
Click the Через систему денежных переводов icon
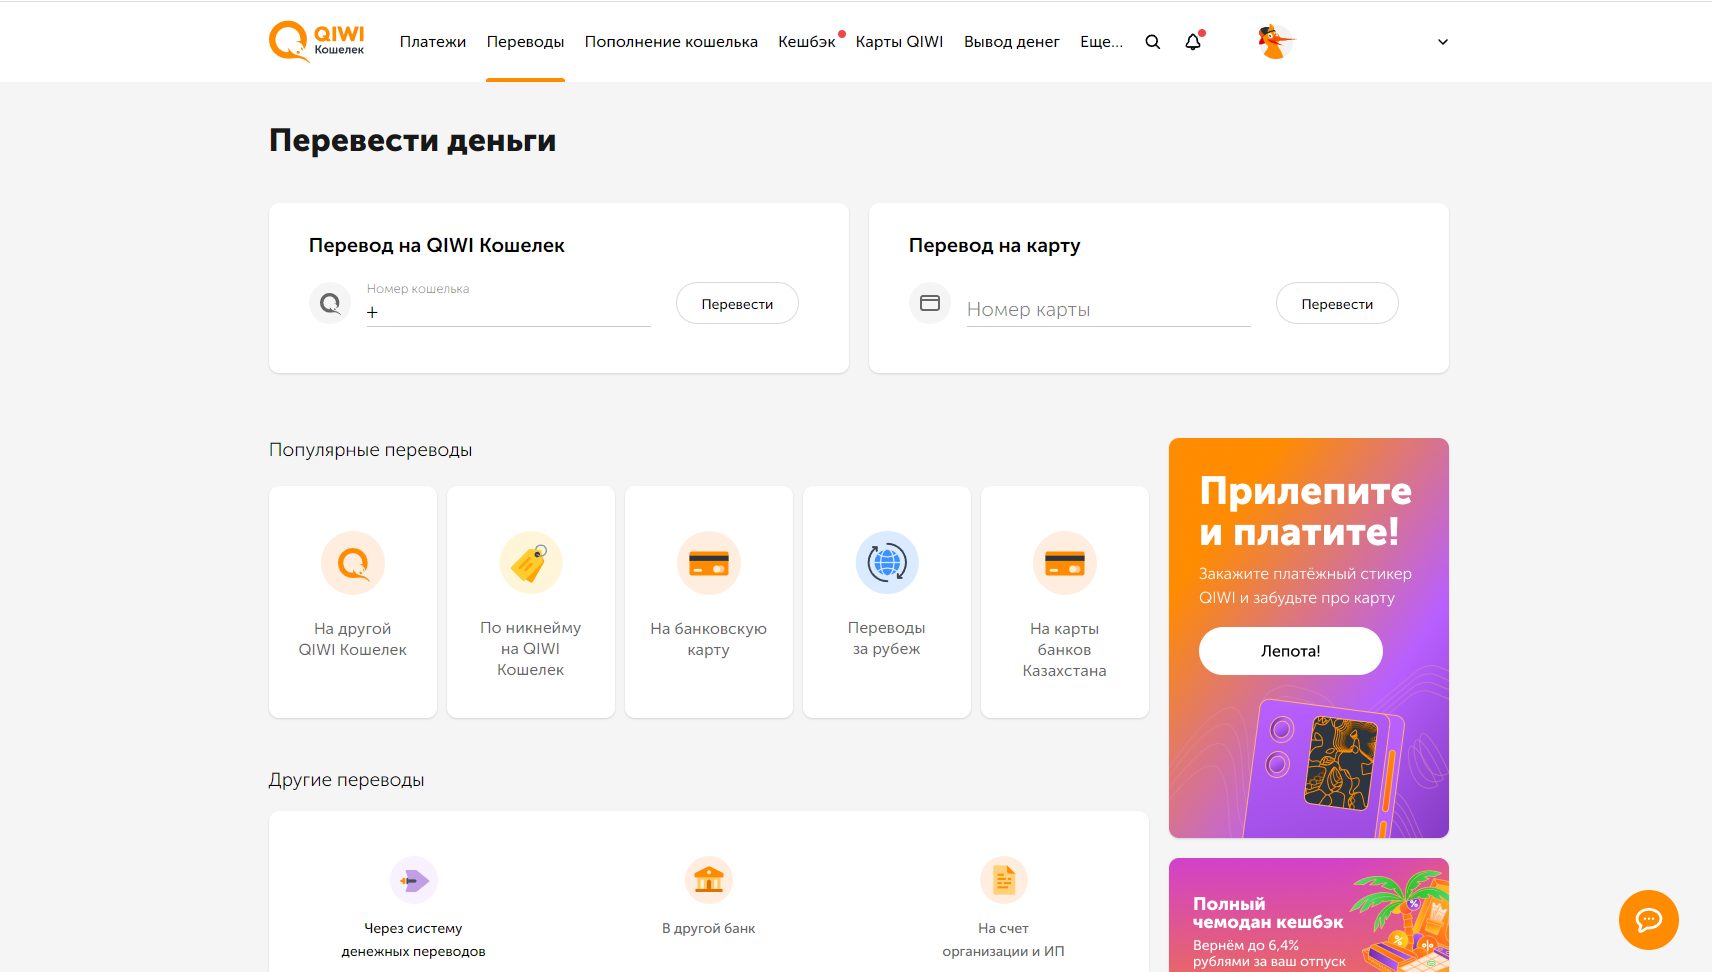pyautogui.click(x=414, y=880)
